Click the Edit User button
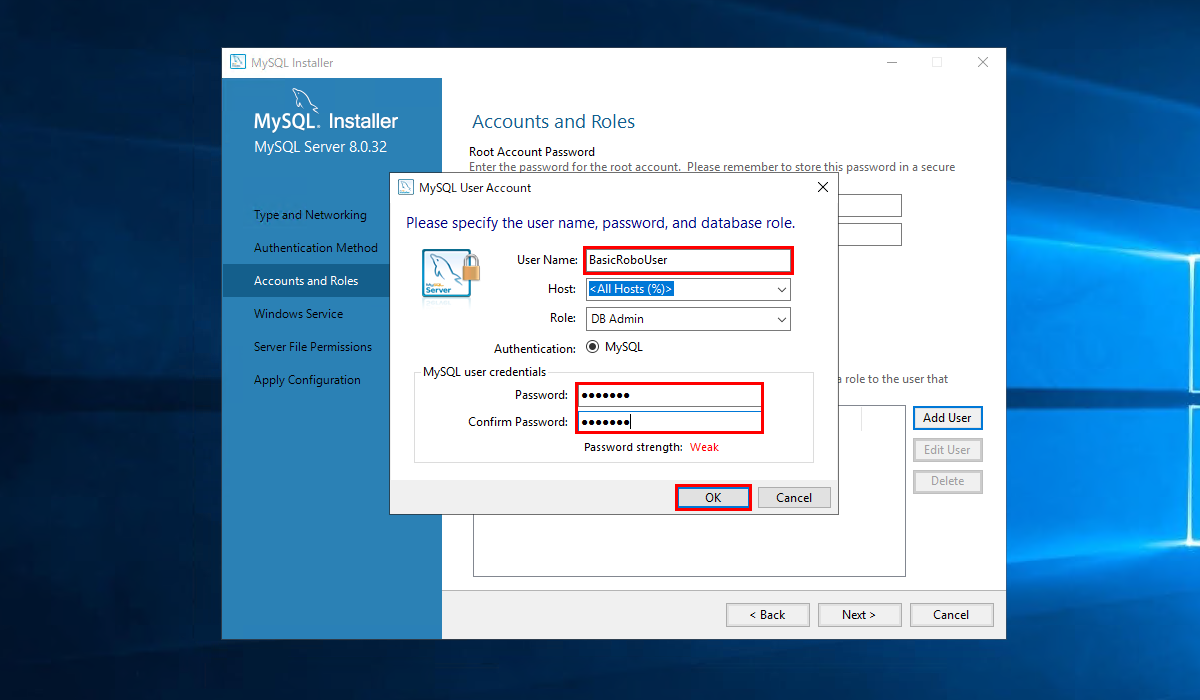 coord(947,450)
